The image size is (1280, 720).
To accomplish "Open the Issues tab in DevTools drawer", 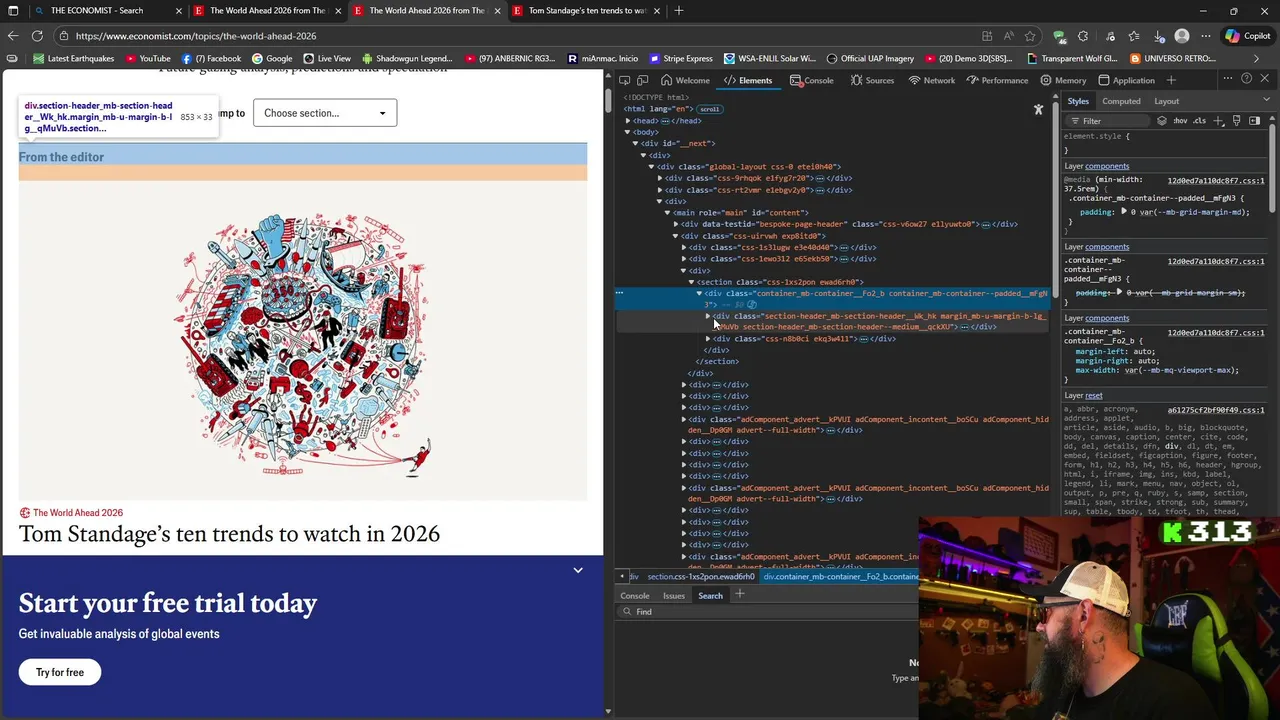I will (x=673, y=596).
